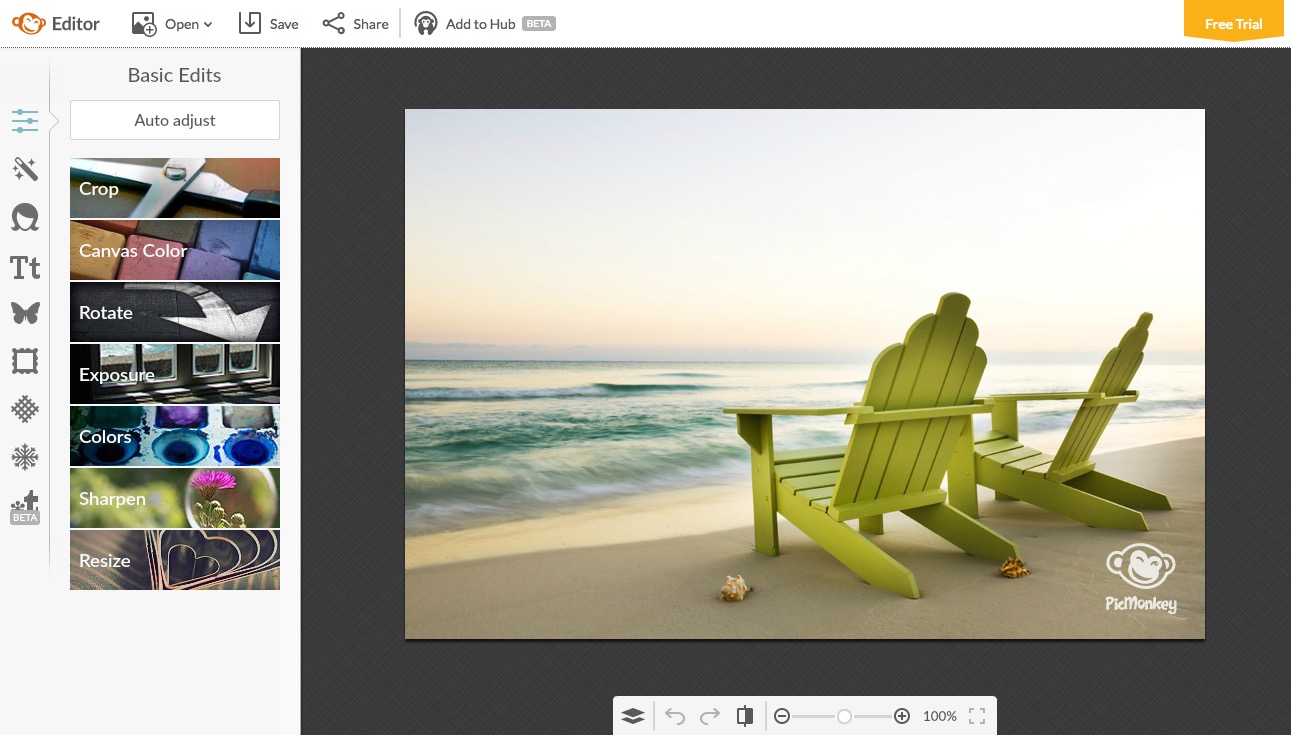The height and width of the screenshot is (735, 1291).
Task: Apply Auto adjust to the photo
Action: tap(174, 119)
